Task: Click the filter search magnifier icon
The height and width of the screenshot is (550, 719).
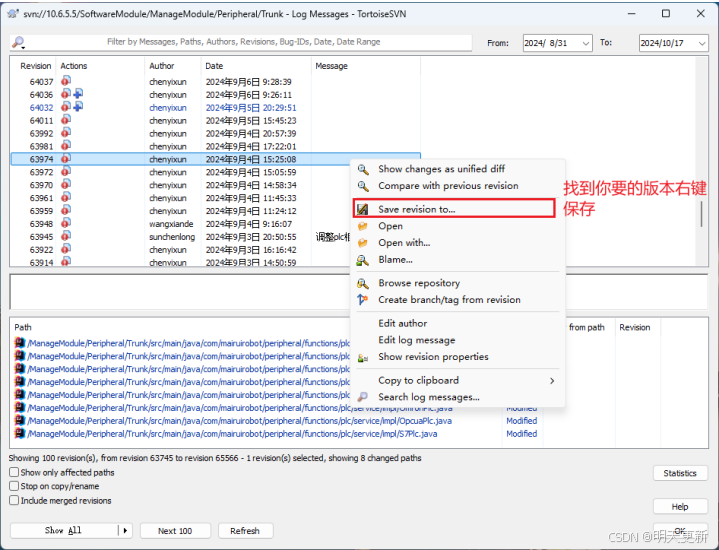Action: pos(18,43)
